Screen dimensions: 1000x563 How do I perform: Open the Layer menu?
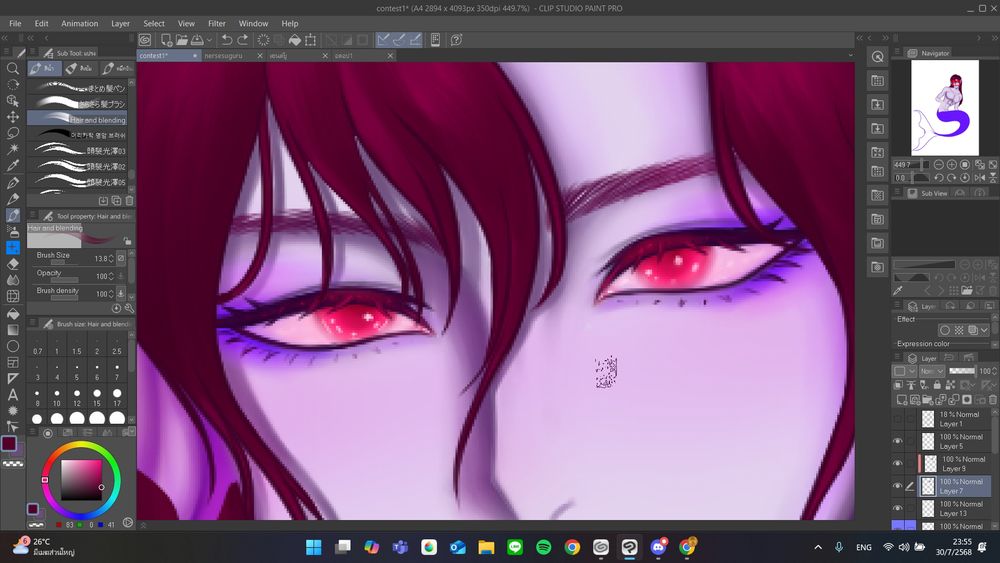click(x=121, y=24)
